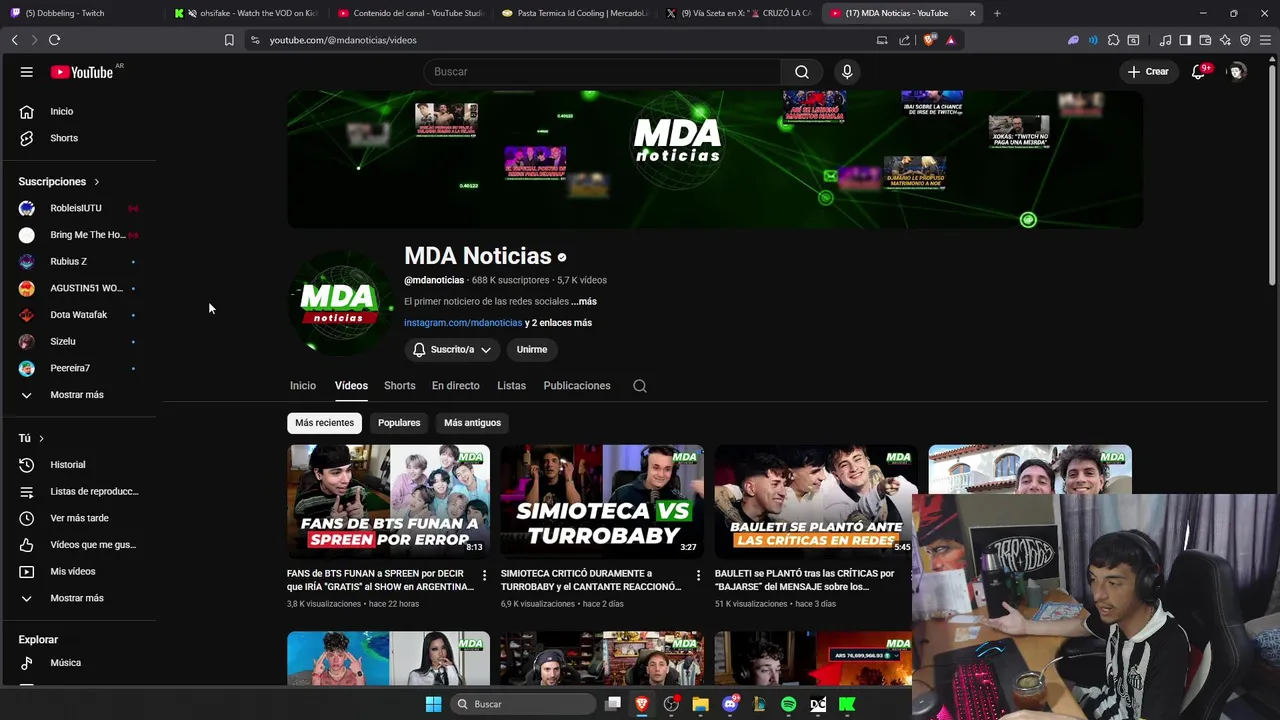Click the search magnifier button
Image resolution: width=1280 pixels, height=720 pixels.
802,72
